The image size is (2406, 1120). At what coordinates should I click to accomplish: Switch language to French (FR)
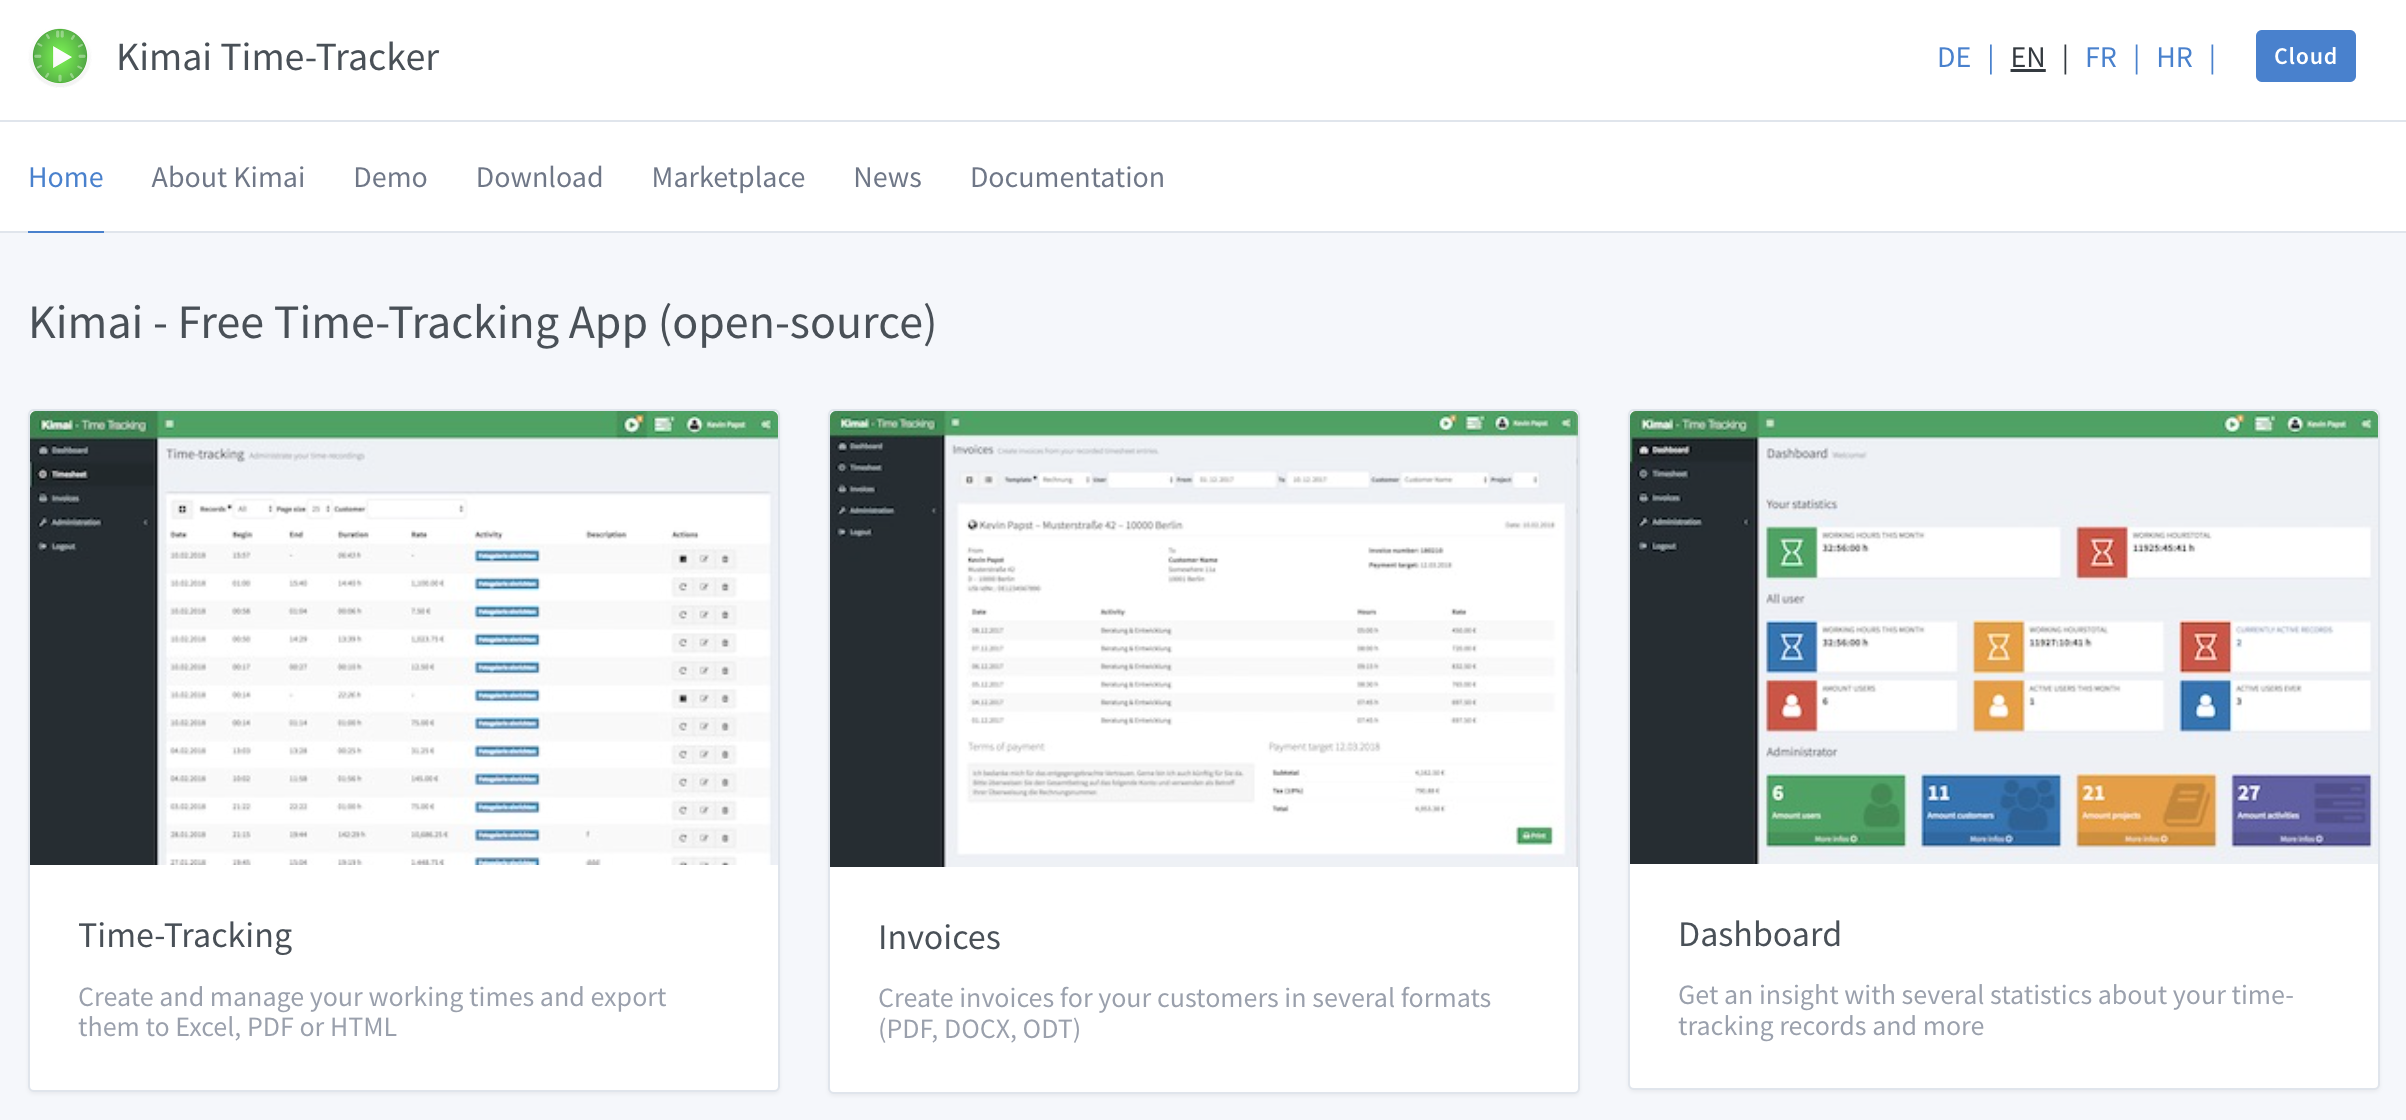tap(2100, 58)
